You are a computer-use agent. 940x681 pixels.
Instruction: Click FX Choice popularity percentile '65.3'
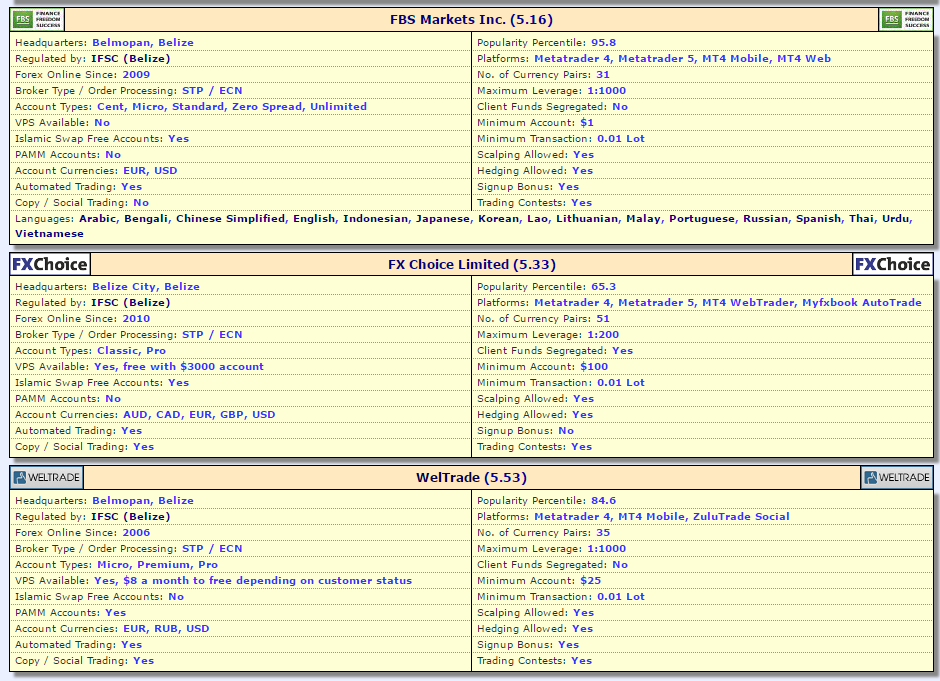tap(604, 287)
